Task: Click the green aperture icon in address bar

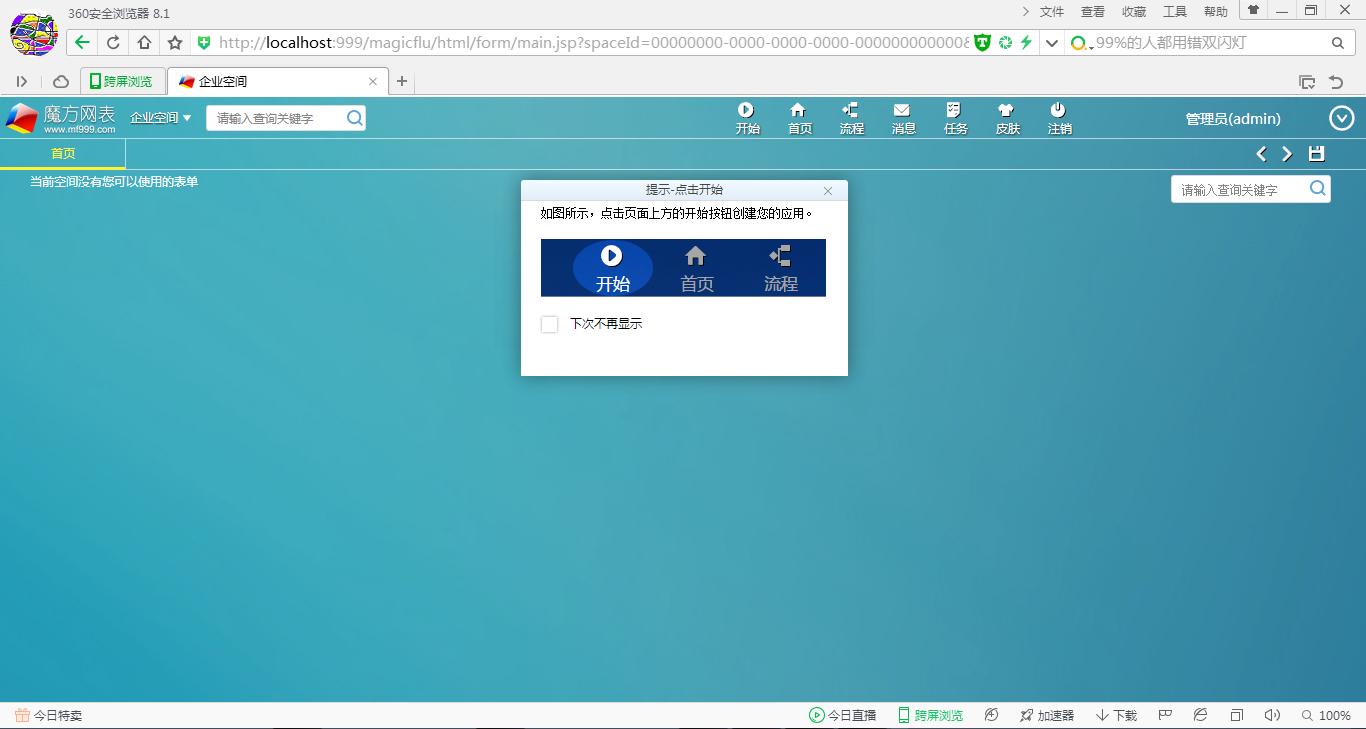Action: (1005, 43)
